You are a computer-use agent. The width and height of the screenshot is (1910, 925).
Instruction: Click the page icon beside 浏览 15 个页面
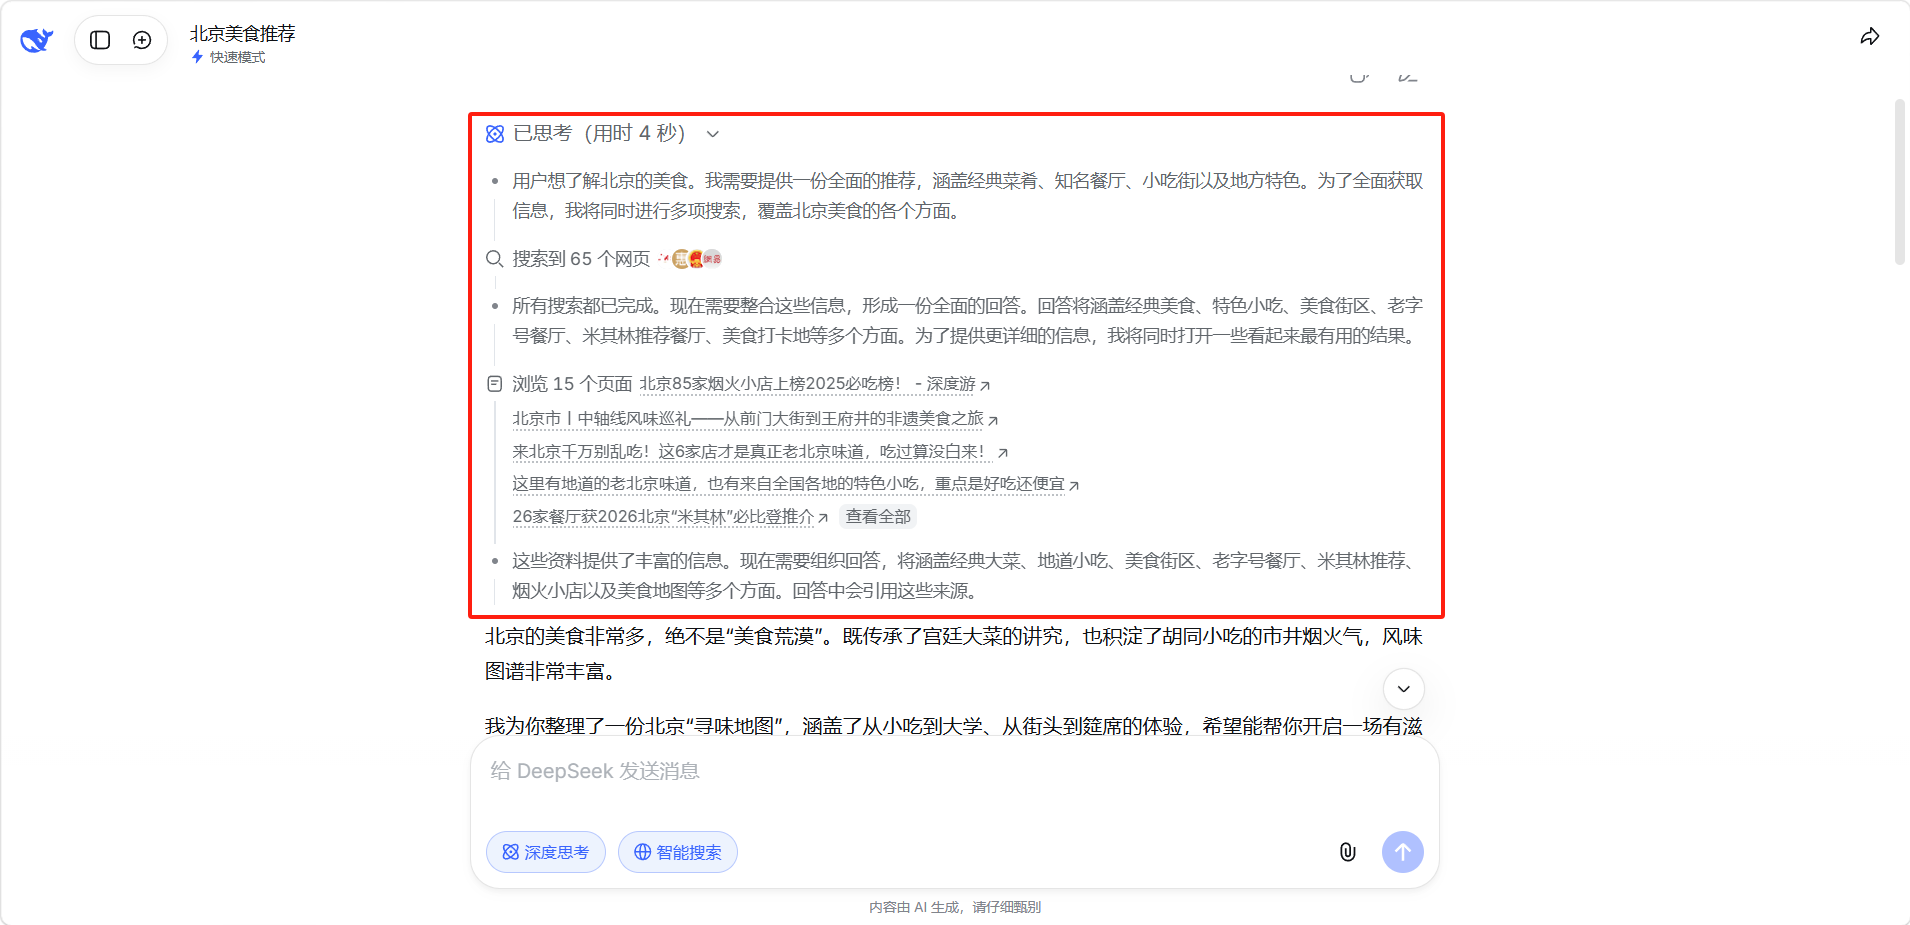[494, 384]
